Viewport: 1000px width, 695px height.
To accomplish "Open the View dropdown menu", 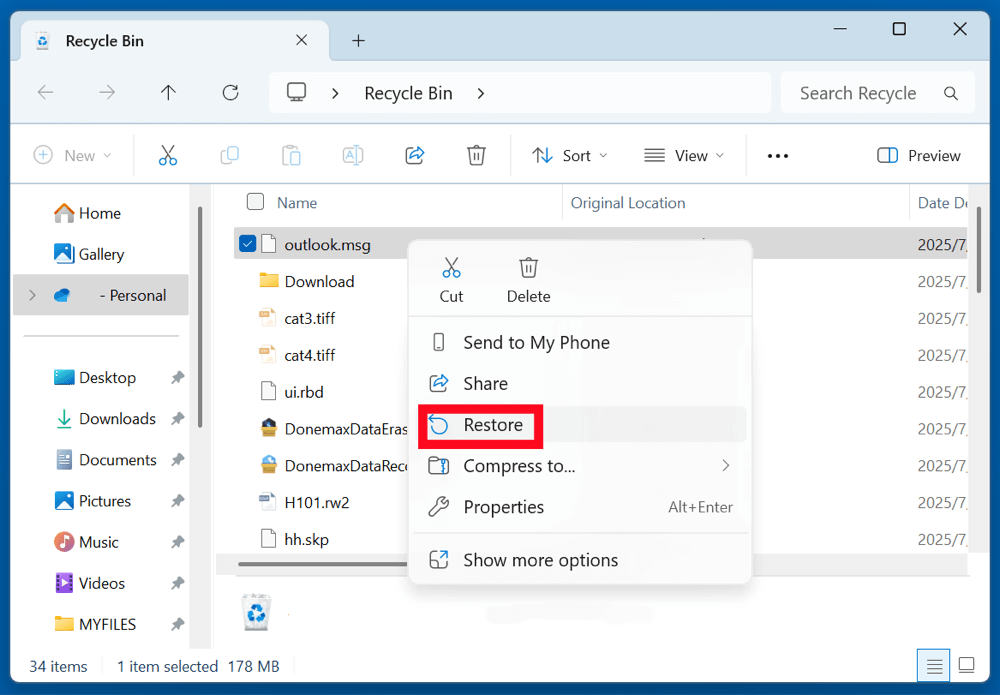I will [684, 155].
